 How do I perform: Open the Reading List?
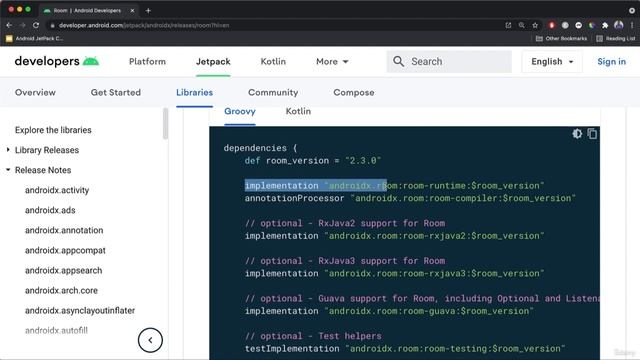point(616,38)
